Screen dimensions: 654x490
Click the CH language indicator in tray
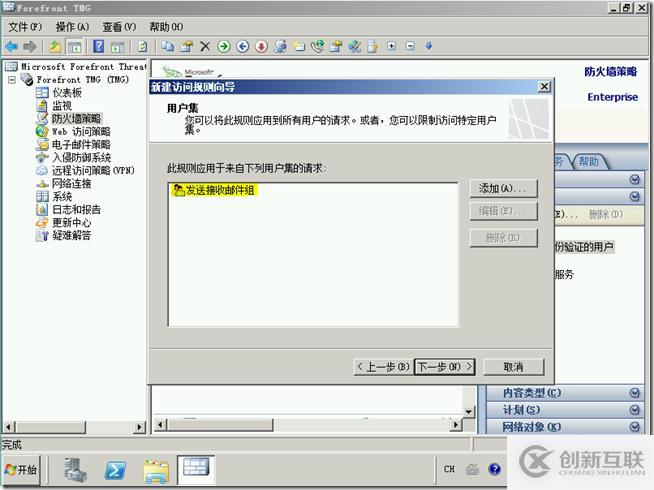tap(449, 469)
